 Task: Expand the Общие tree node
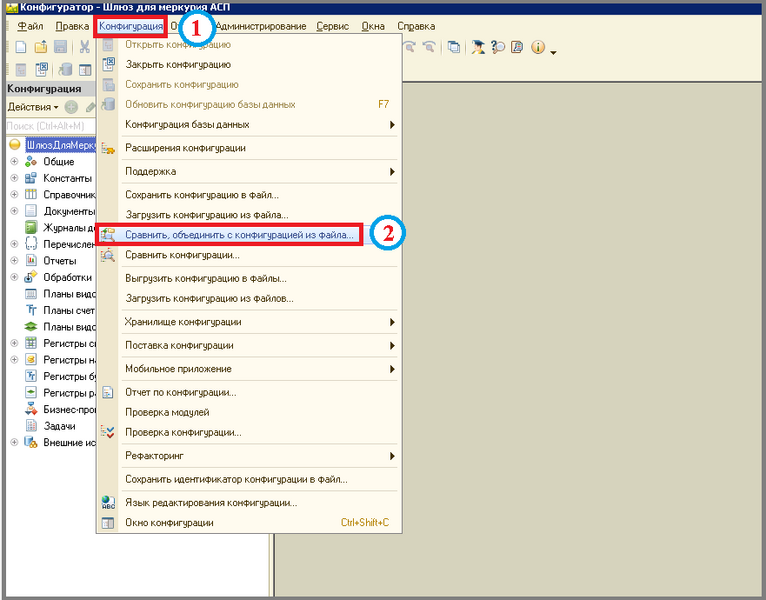click(14, 161)
